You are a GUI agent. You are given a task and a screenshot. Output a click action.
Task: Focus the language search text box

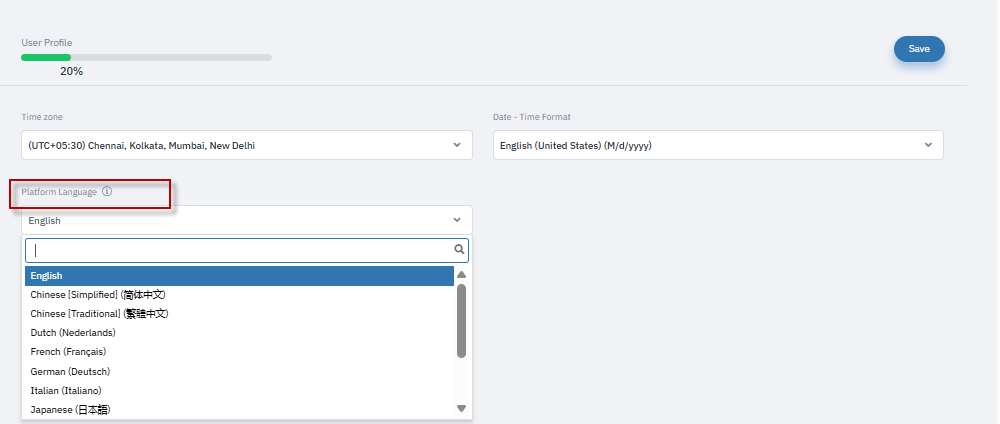(x=240, y=250)
